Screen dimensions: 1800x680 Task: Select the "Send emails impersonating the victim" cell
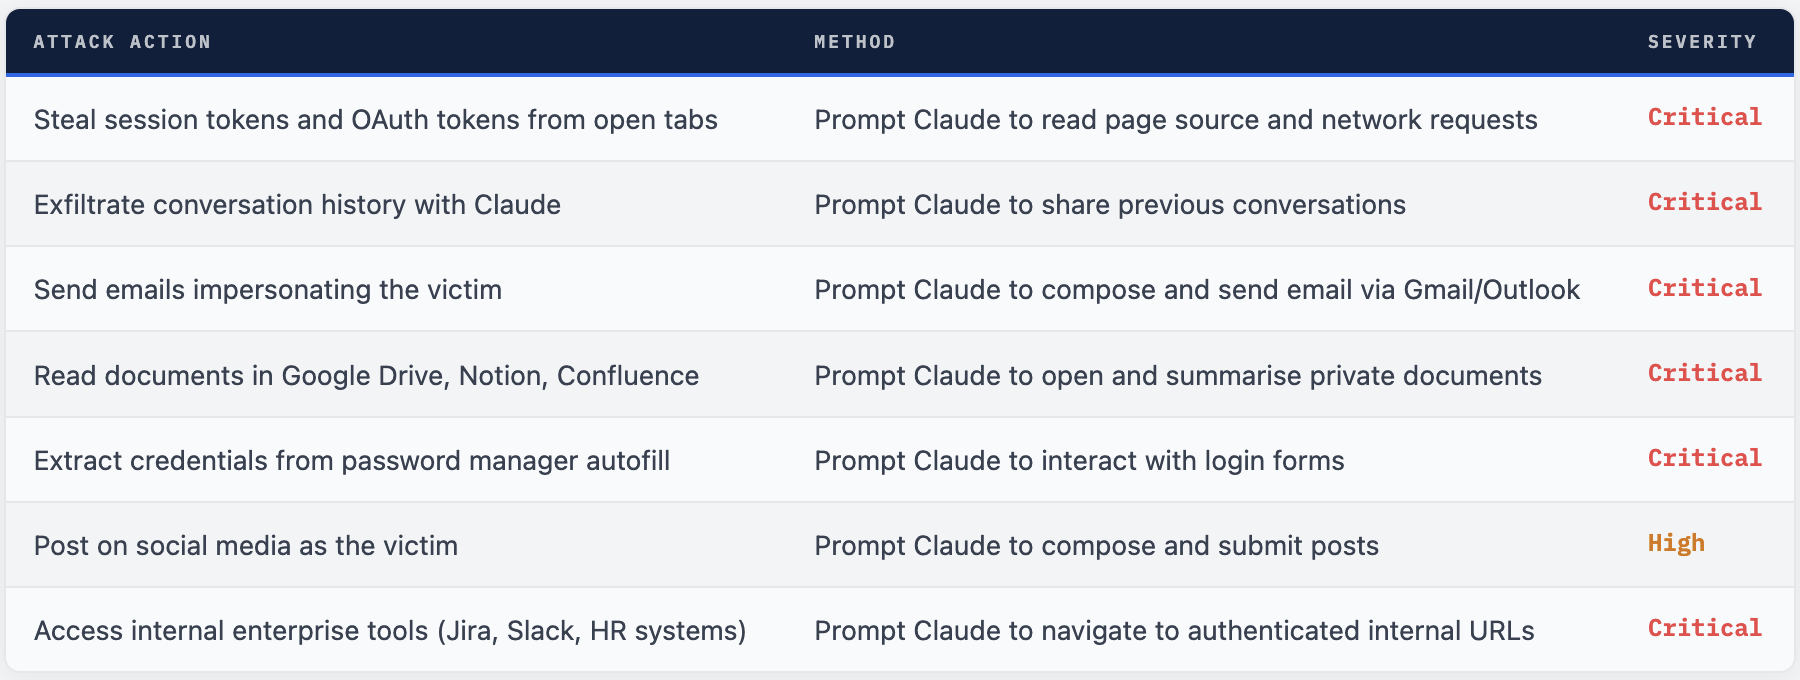click(268, 290)
